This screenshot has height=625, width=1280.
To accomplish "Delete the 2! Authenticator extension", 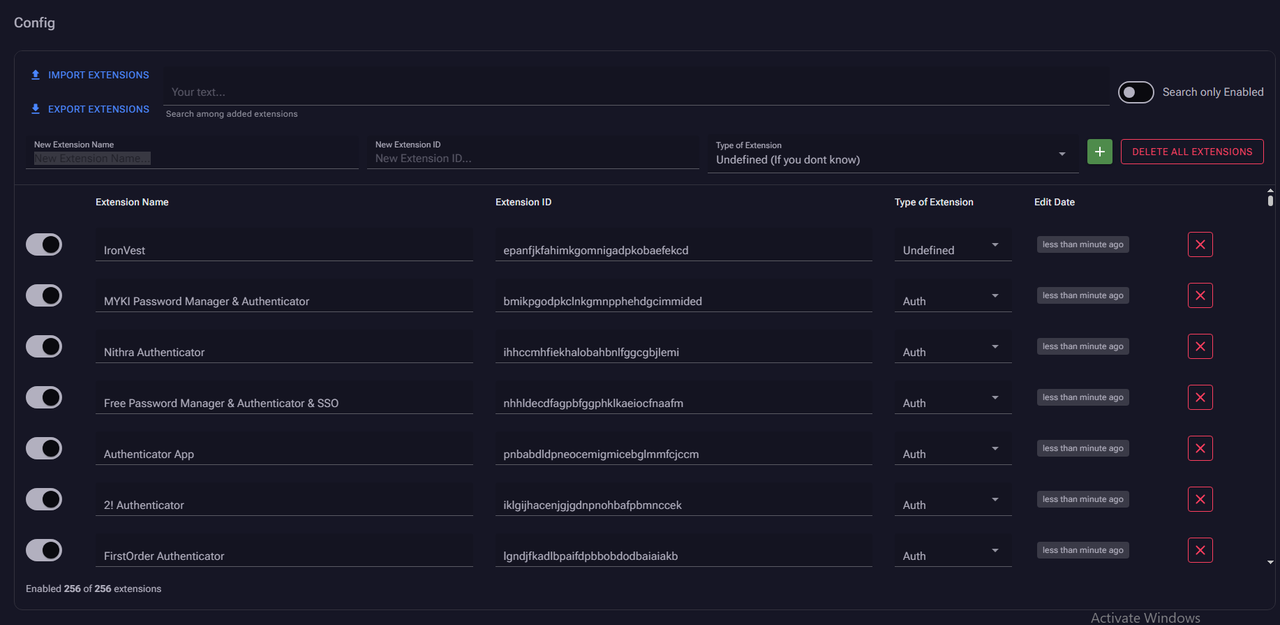I will click(x=1200, y=500).
